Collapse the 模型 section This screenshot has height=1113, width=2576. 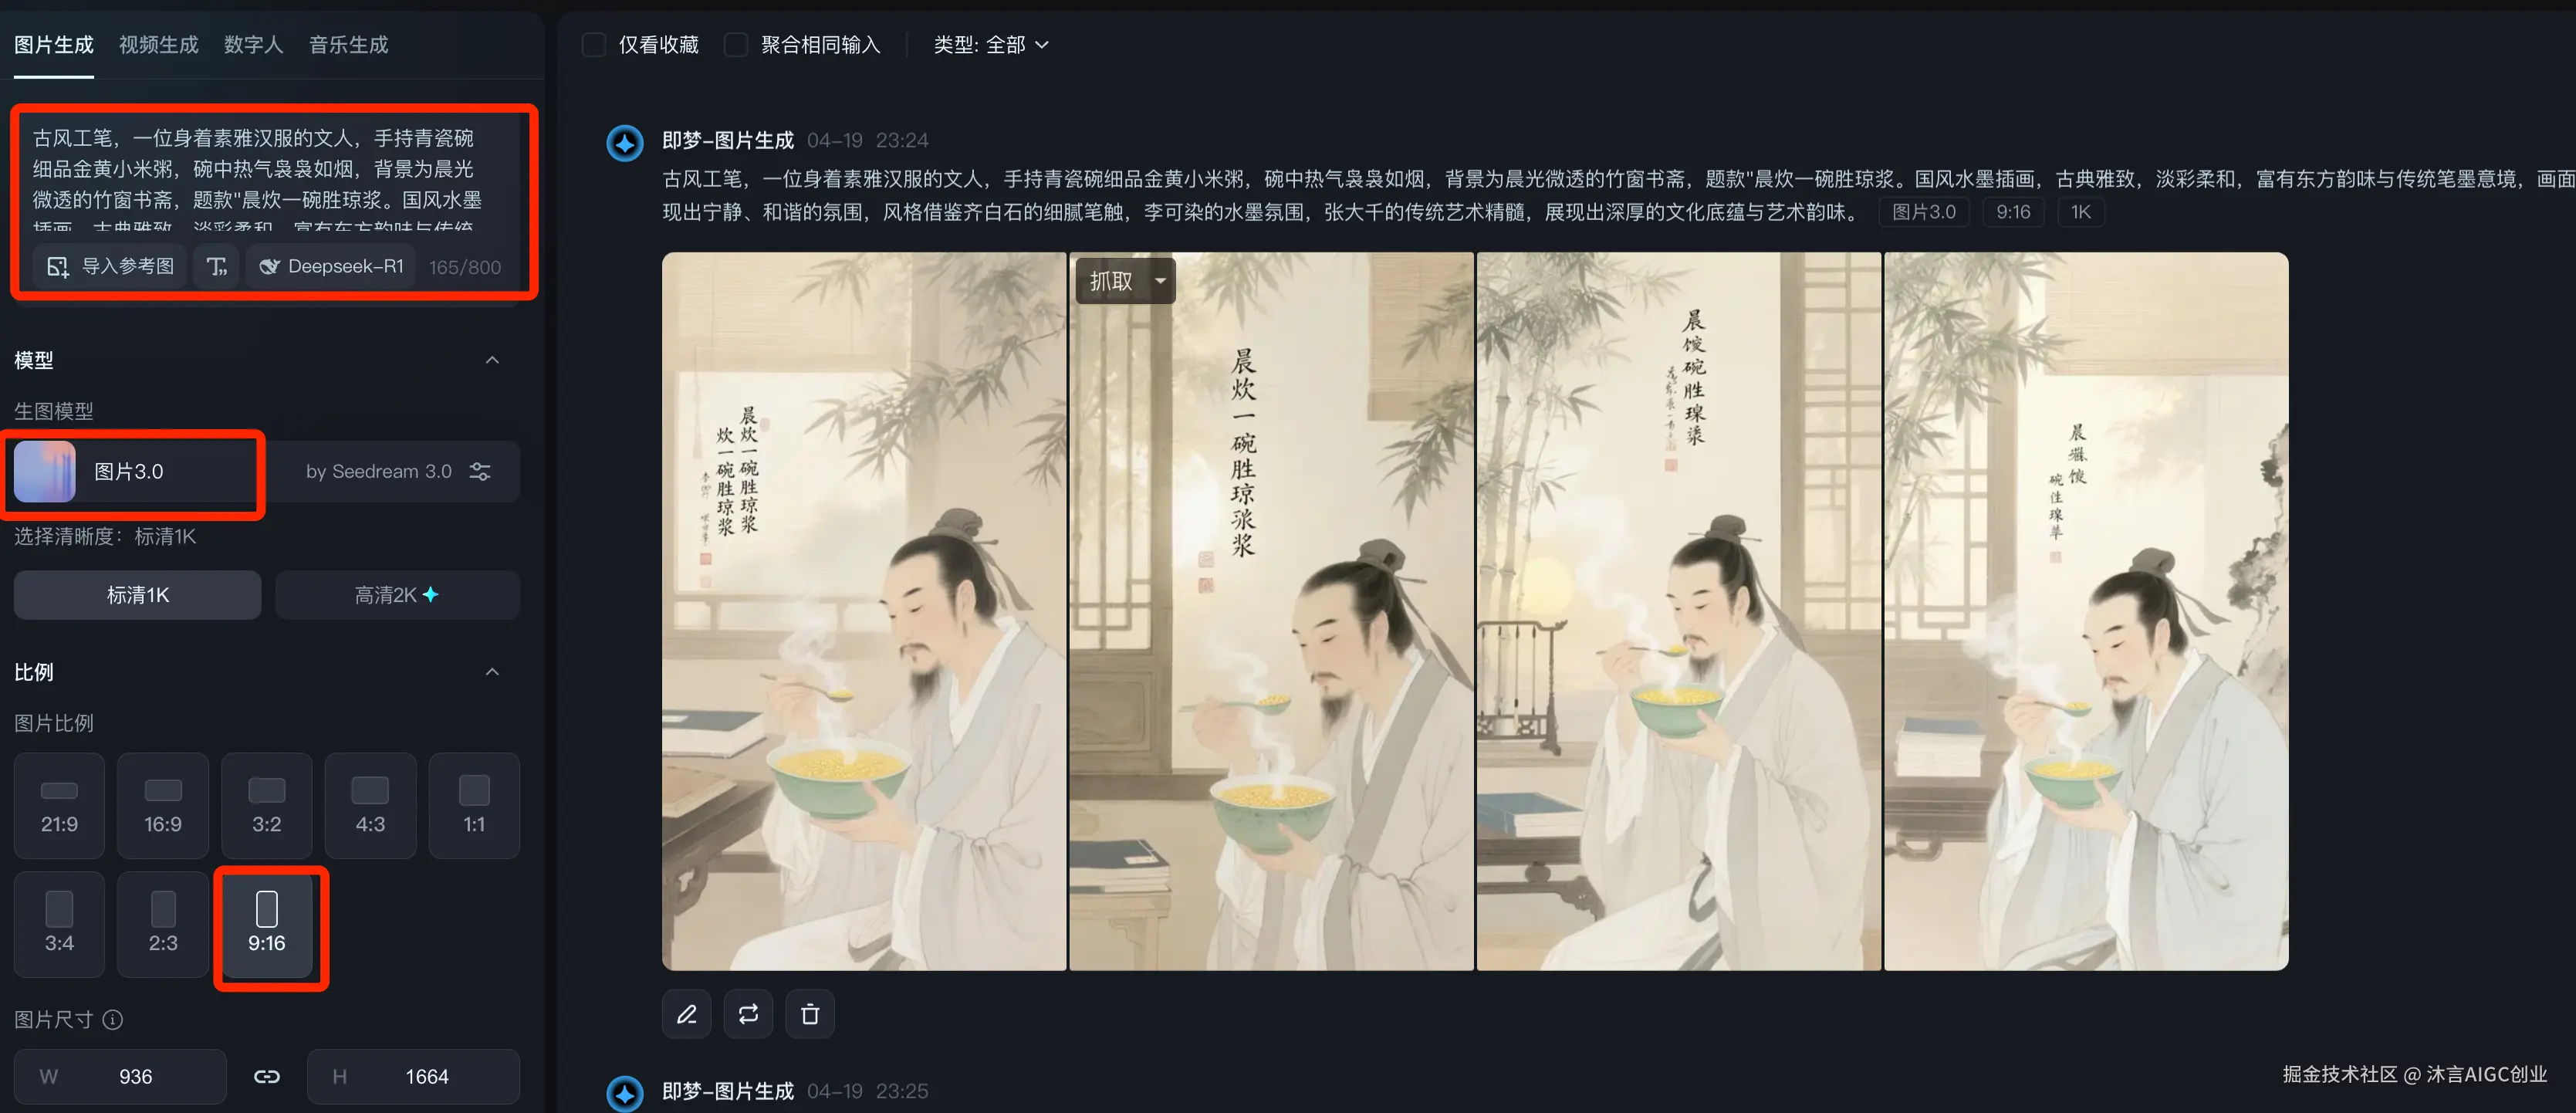click(492, 360)
